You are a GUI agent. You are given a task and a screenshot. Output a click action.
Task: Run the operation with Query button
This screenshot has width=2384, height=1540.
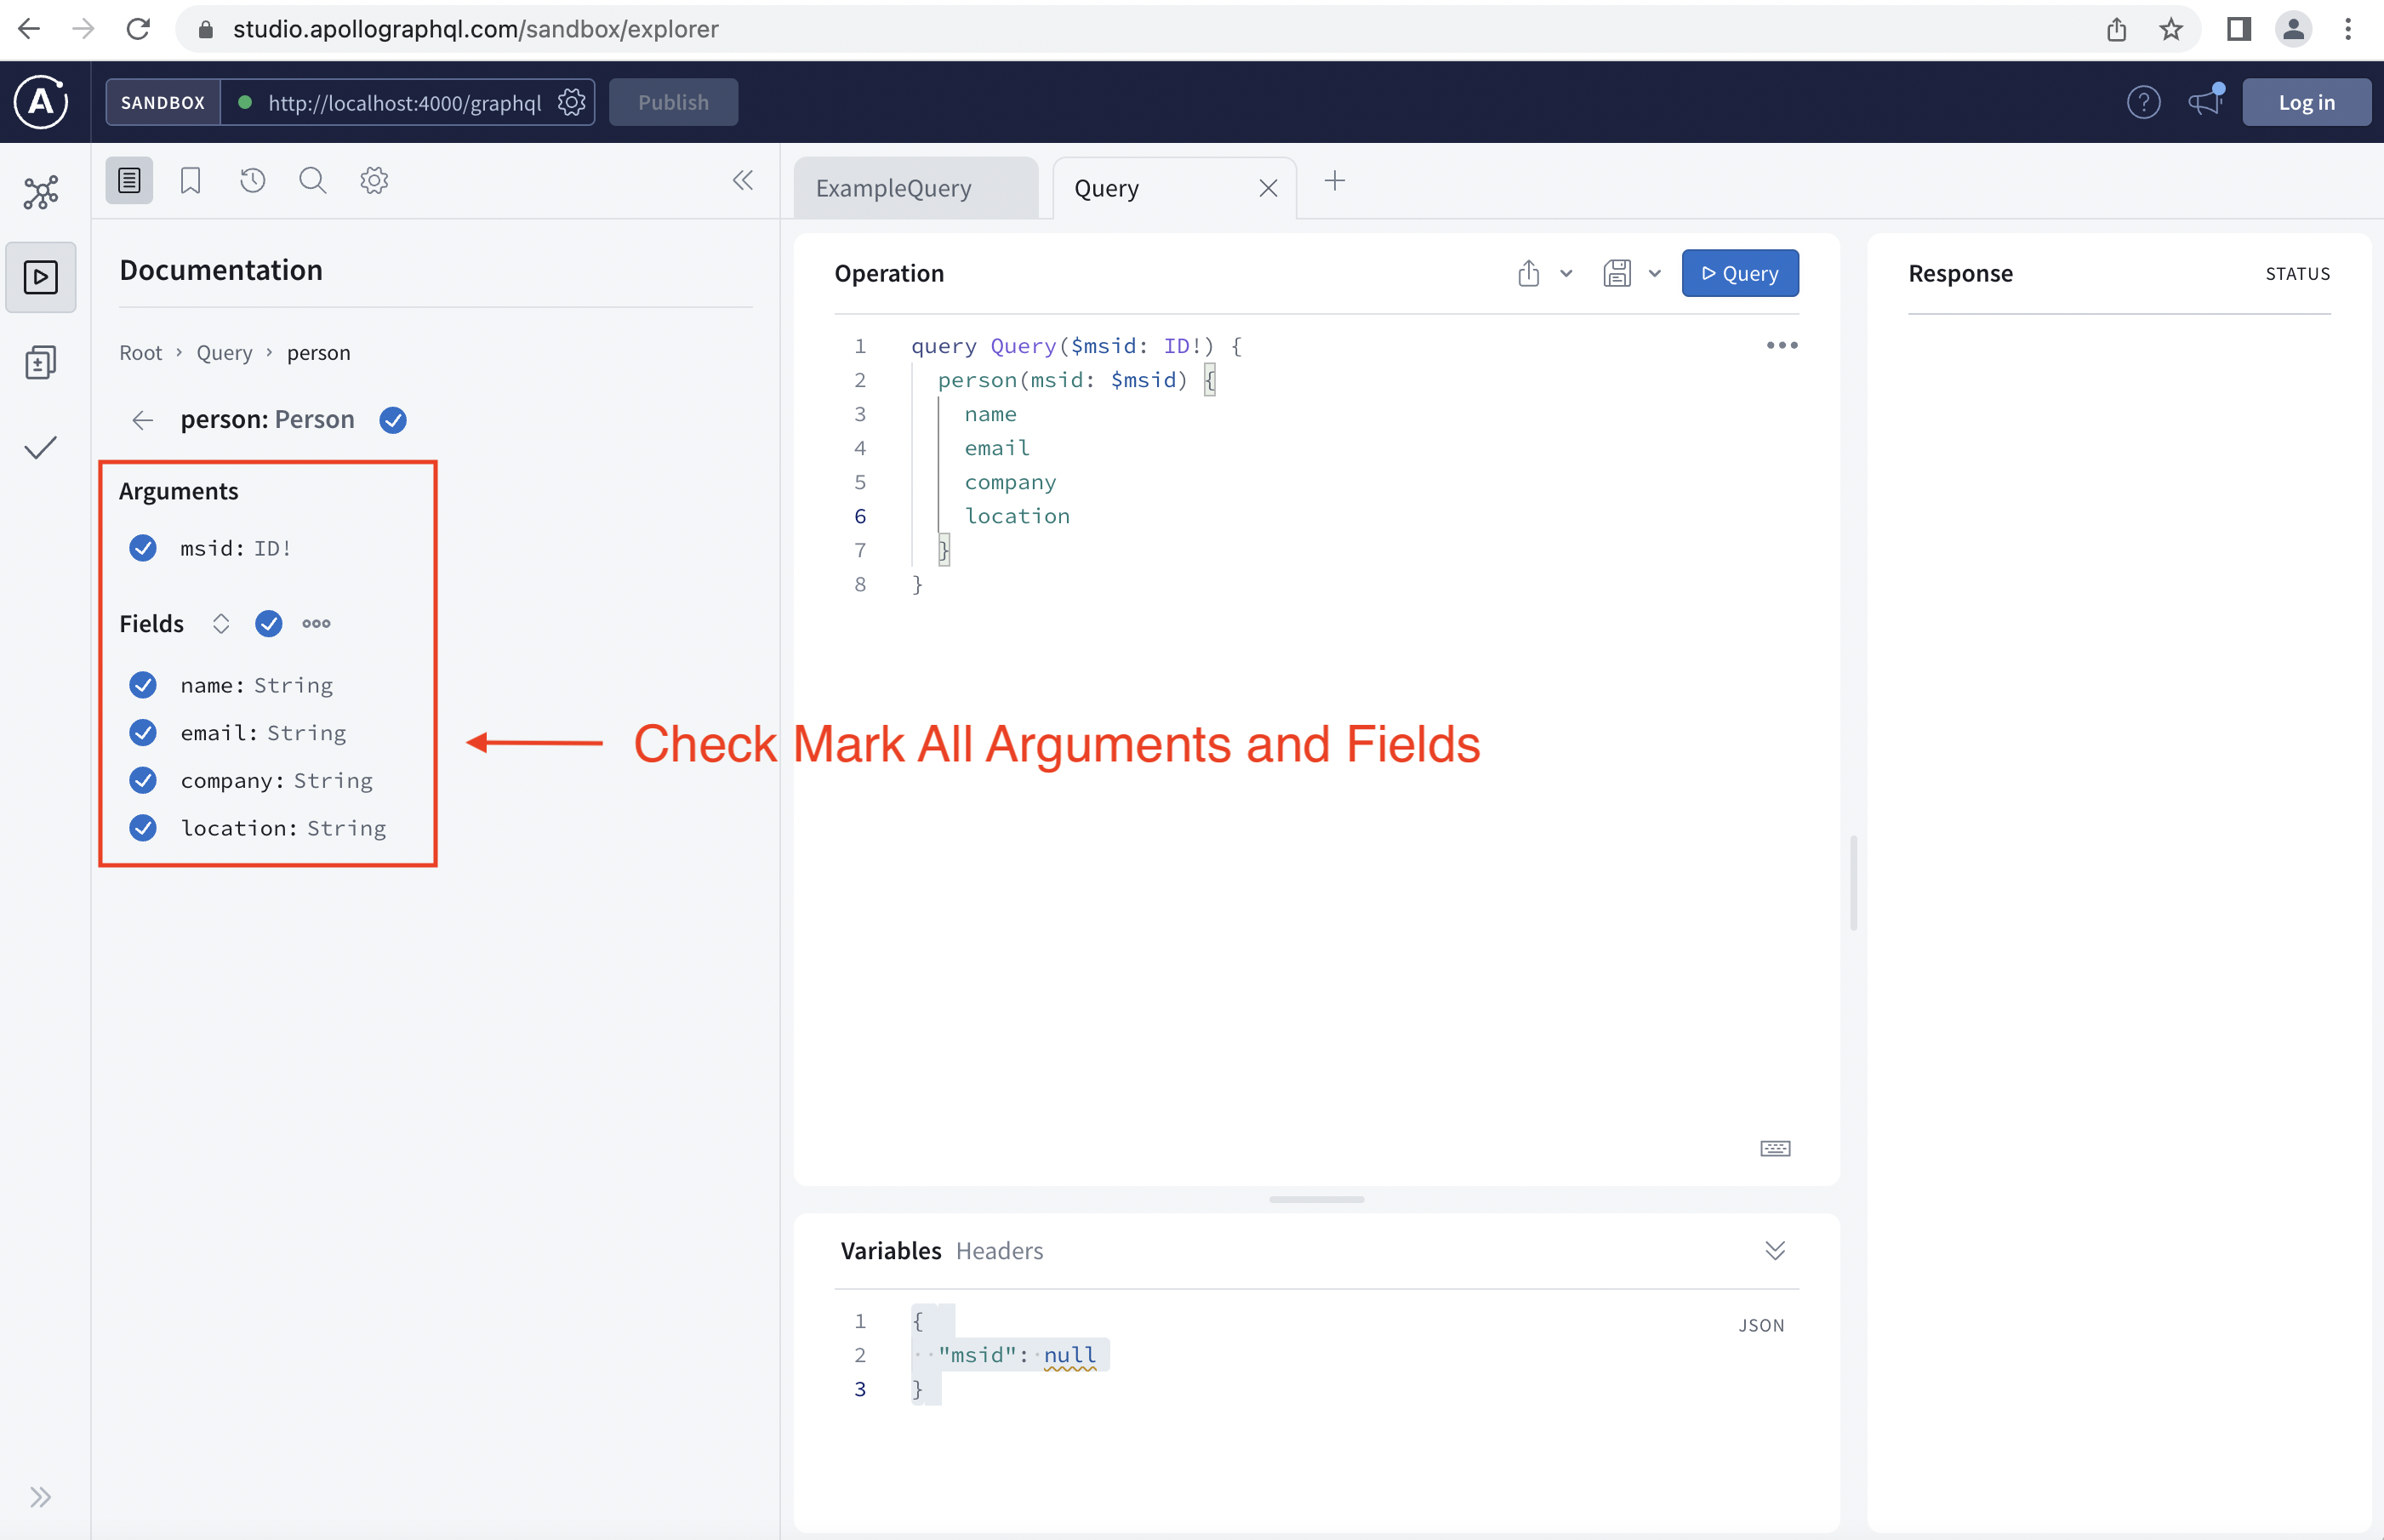point(1739,274)
